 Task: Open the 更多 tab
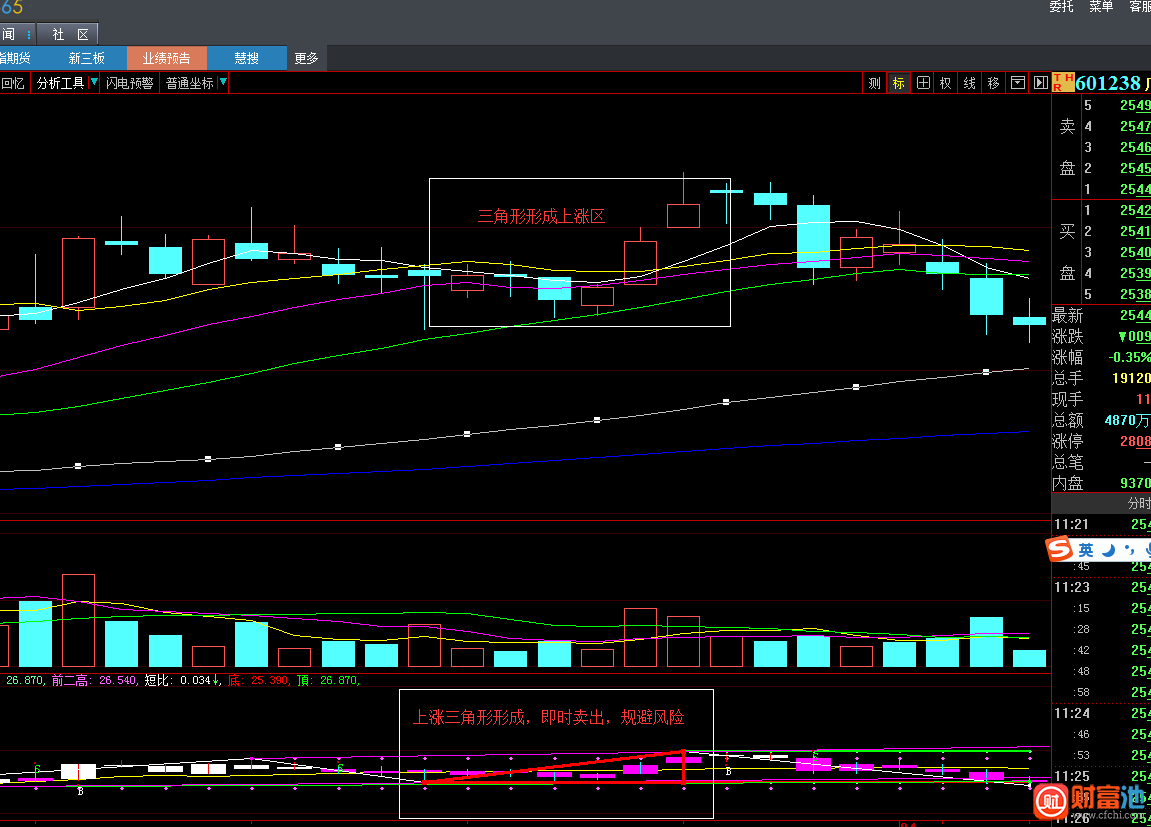pyautogui.click(x=306, y=58)
